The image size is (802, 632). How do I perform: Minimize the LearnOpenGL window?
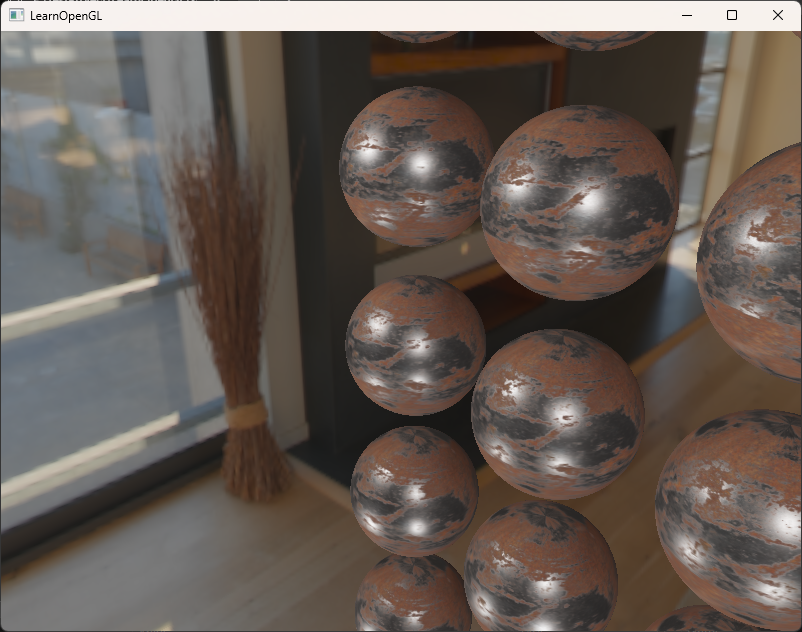point(687,15)
